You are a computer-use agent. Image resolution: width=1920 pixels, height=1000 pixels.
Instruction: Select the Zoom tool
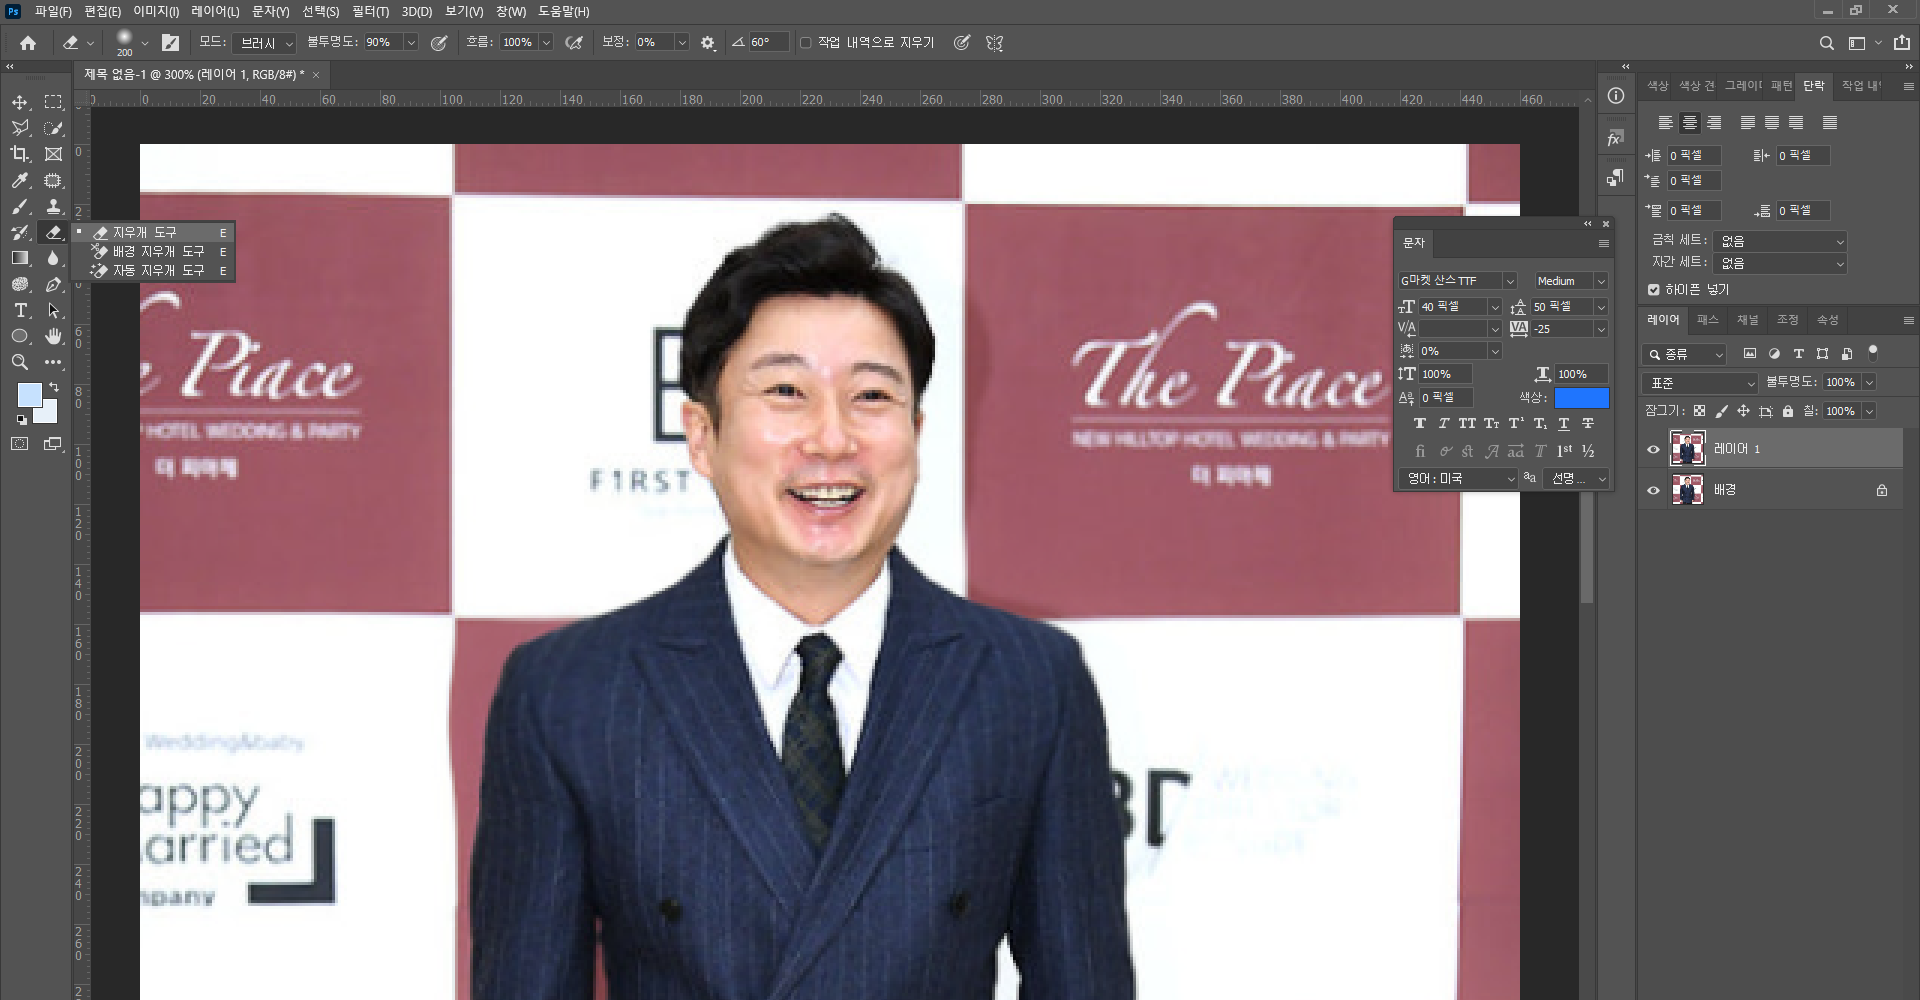pos(20,362)
